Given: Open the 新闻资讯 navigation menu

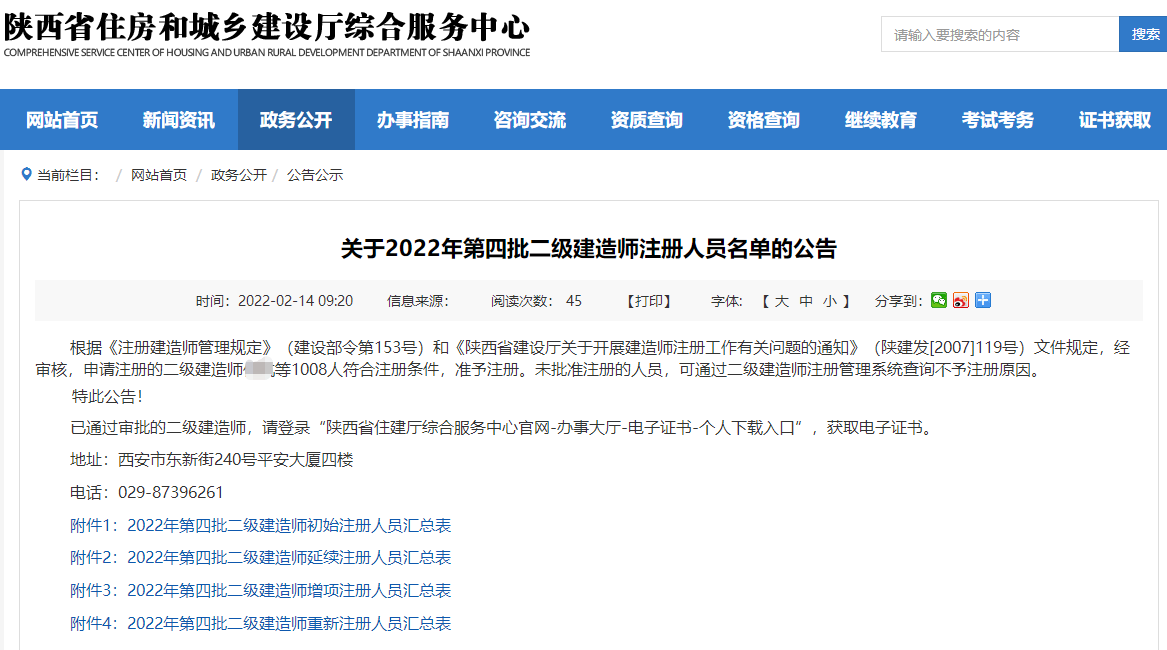Looking at the screenshot, I should click(179, 119).
